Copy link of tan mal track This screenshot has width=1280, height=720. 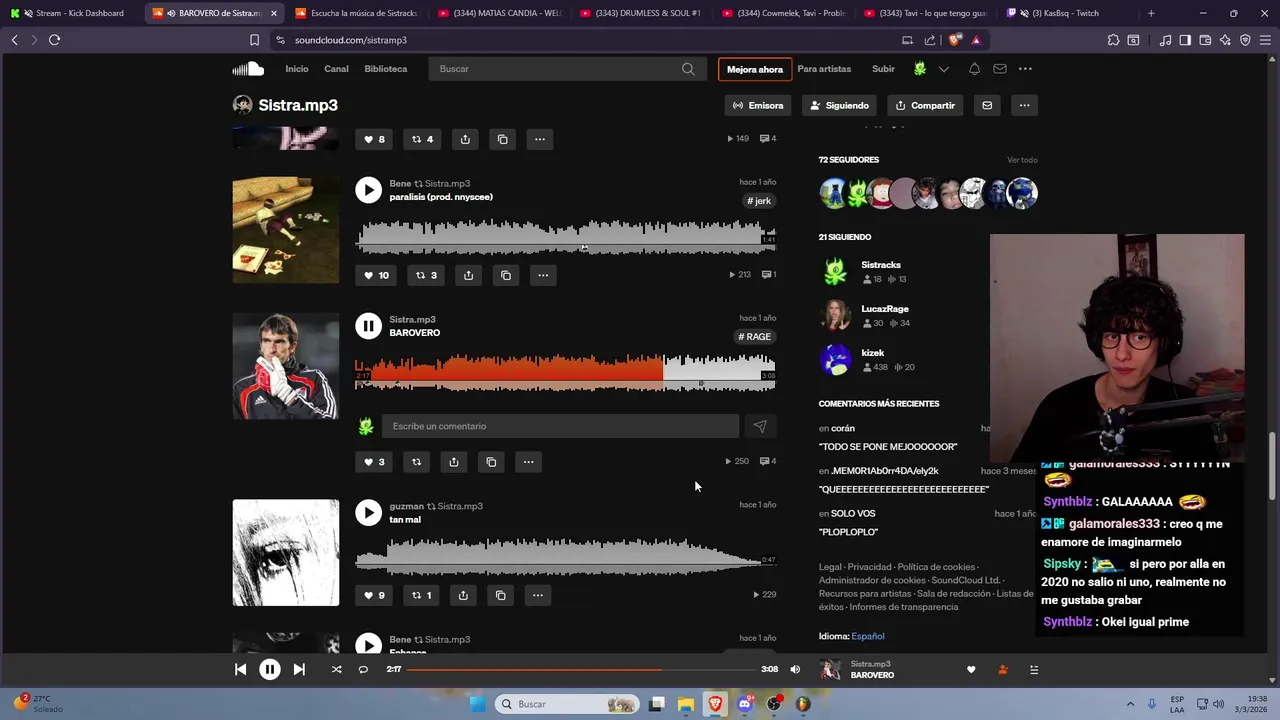(501, 595)
